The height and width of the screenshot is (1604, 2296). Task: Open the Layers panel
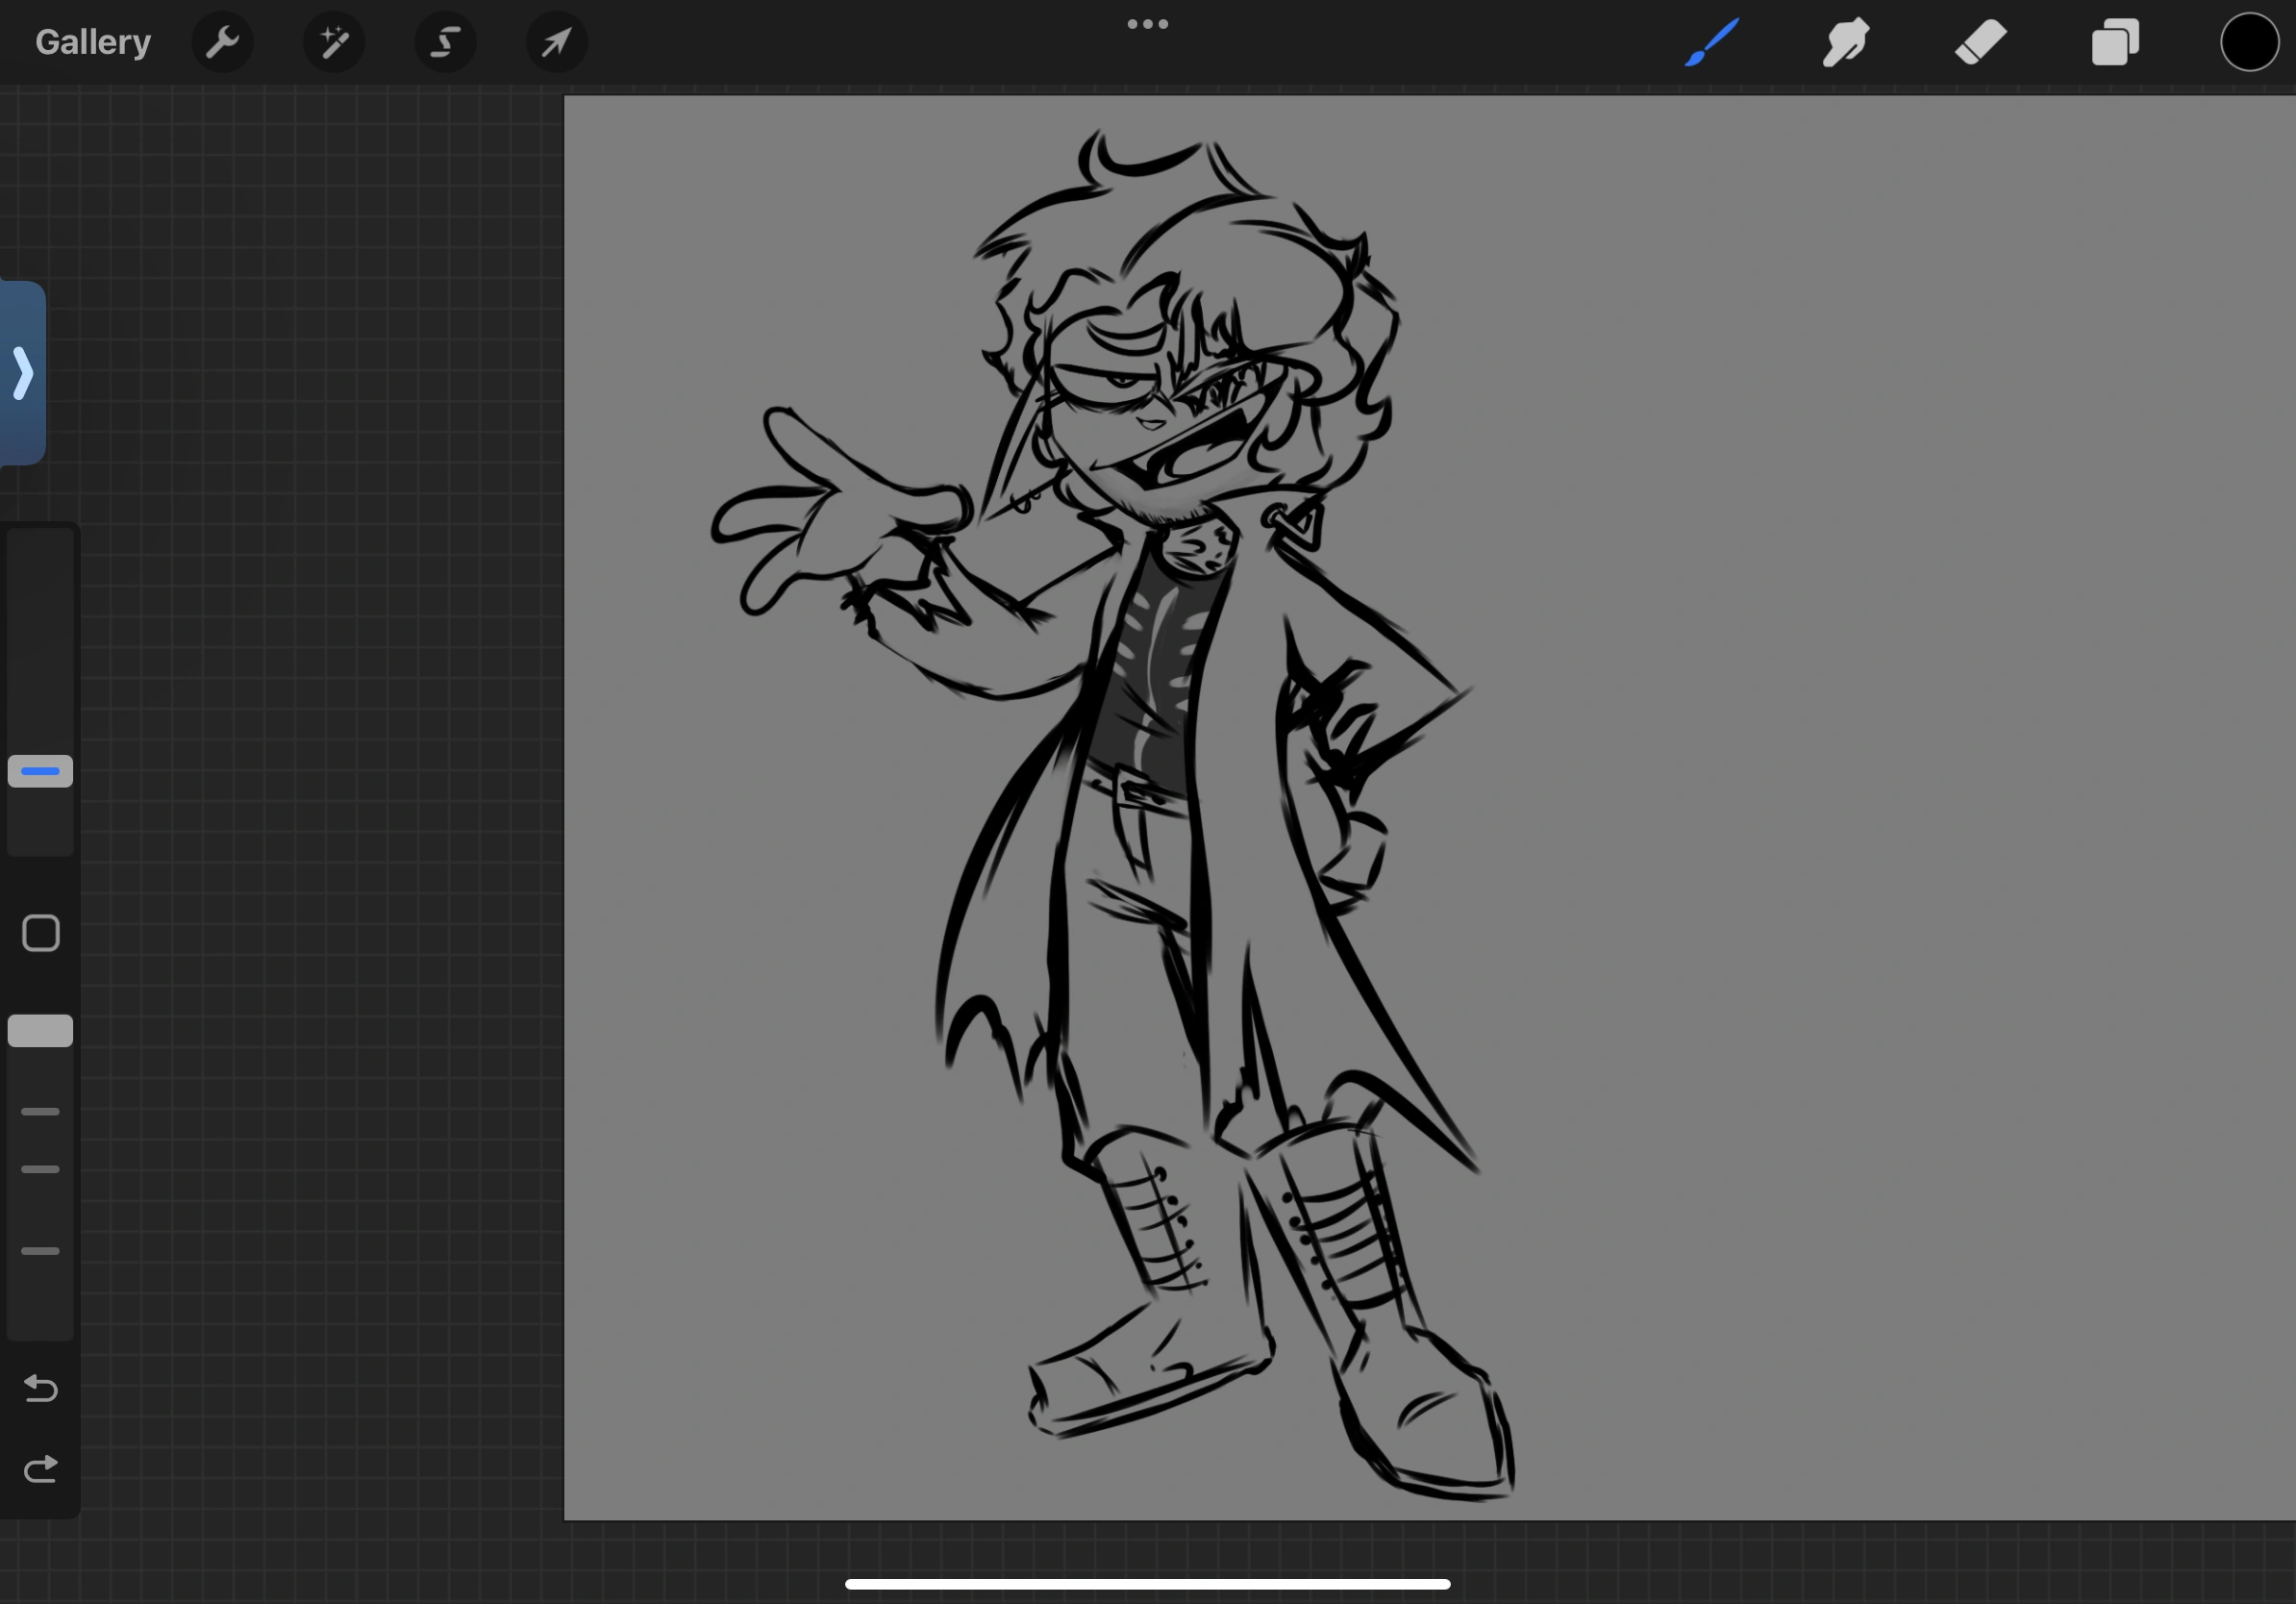click(2115, 42)
